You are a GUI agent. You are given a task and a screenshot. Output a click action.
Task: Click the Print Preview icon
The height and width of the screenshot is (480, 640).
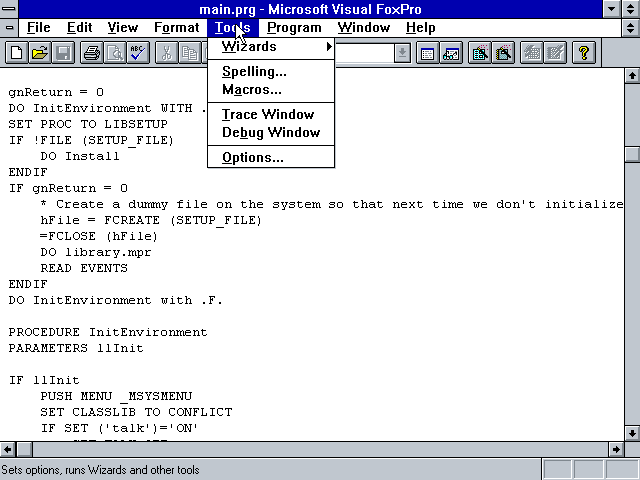pos(115,53)
